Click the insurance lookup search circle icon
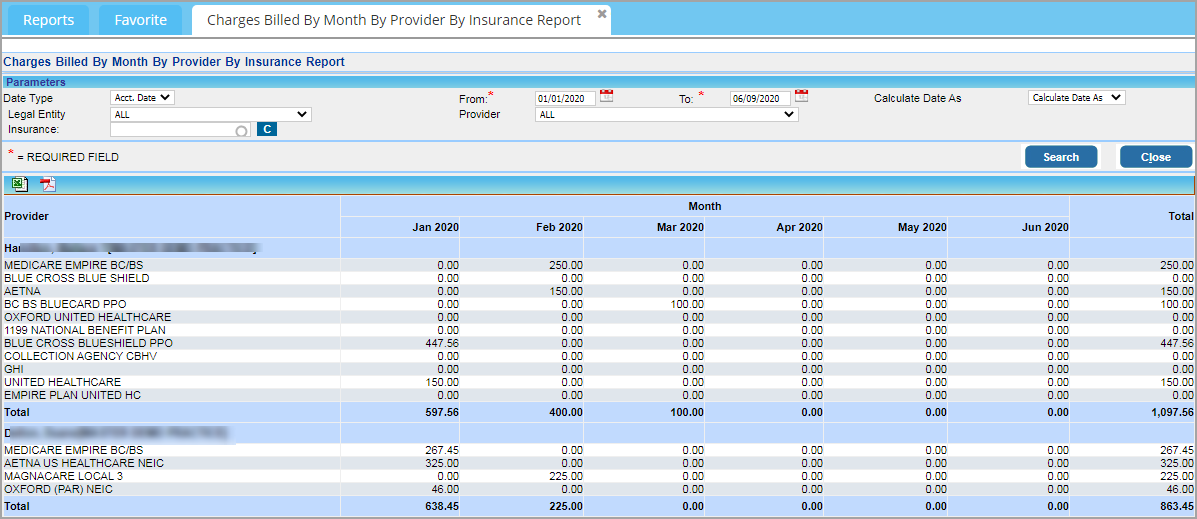The width and height of the screenshot is (1197, 519). coord(242,131)
